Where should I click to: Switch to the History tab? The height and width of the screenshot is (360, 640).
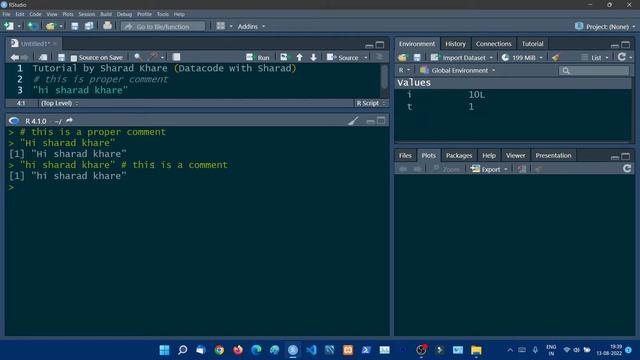pos(455,44)
